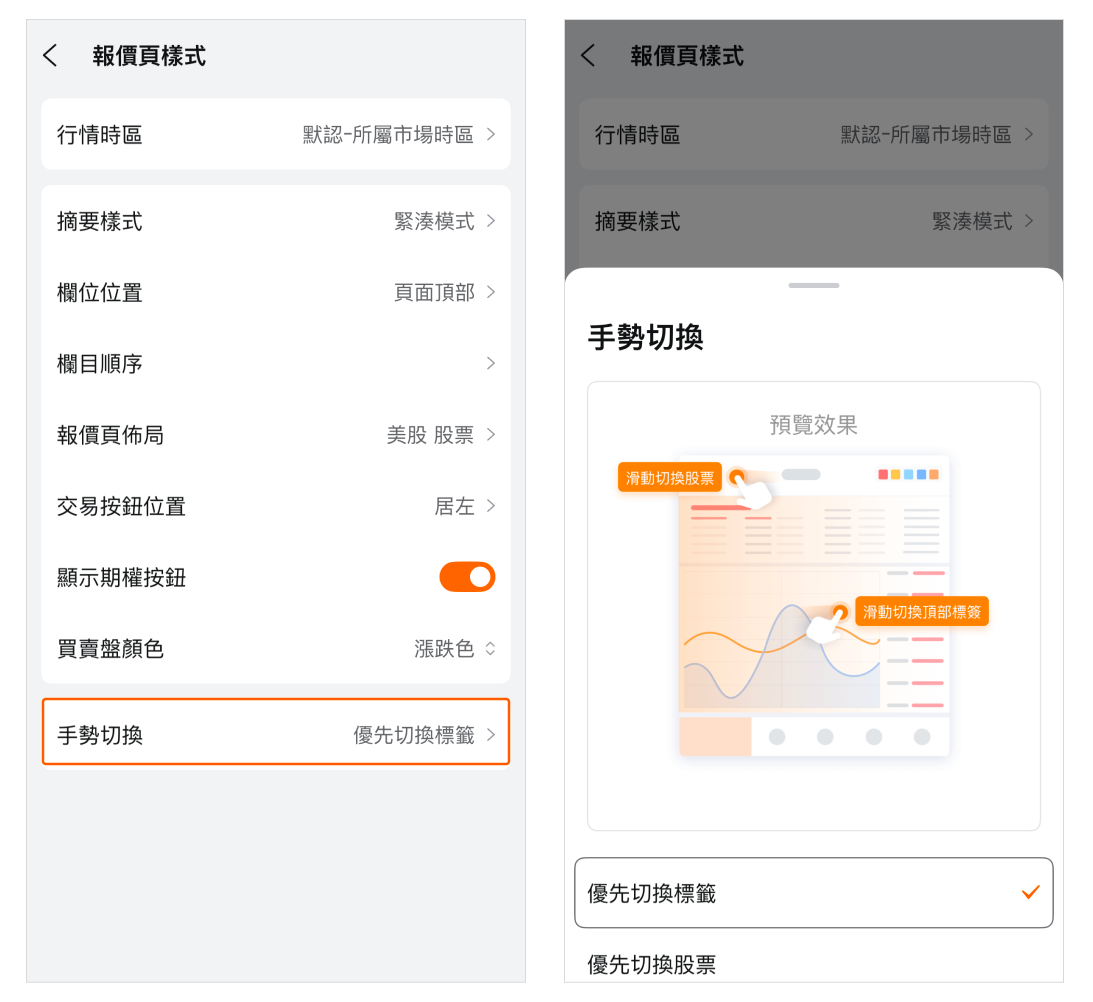Viewport: 1093px width, 1002px height.
Task: Click the 預覽效果 preview illustration
Action: point(813,605)
